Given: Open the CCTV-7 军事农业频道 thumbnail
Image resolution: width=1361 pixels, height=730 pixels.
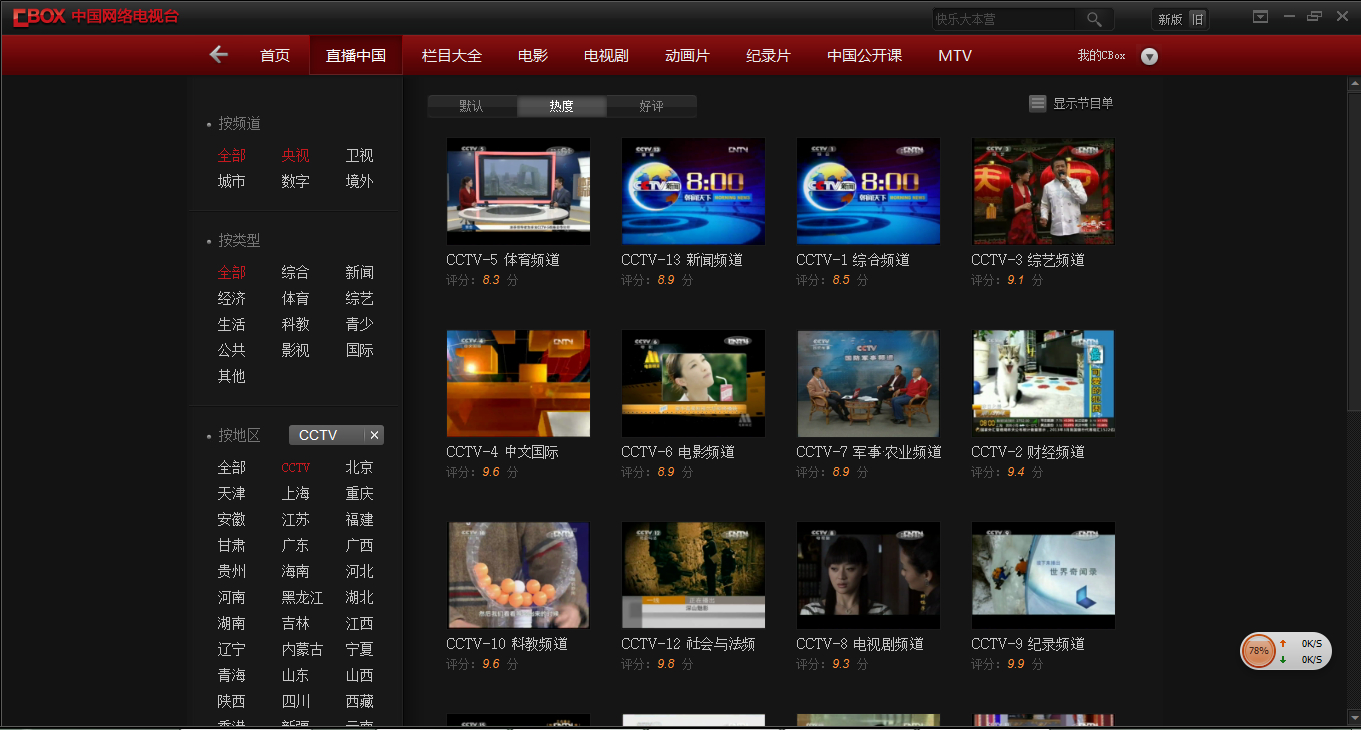Looking at the screenshot, I should pyautogui.click(x=868, y=383).
